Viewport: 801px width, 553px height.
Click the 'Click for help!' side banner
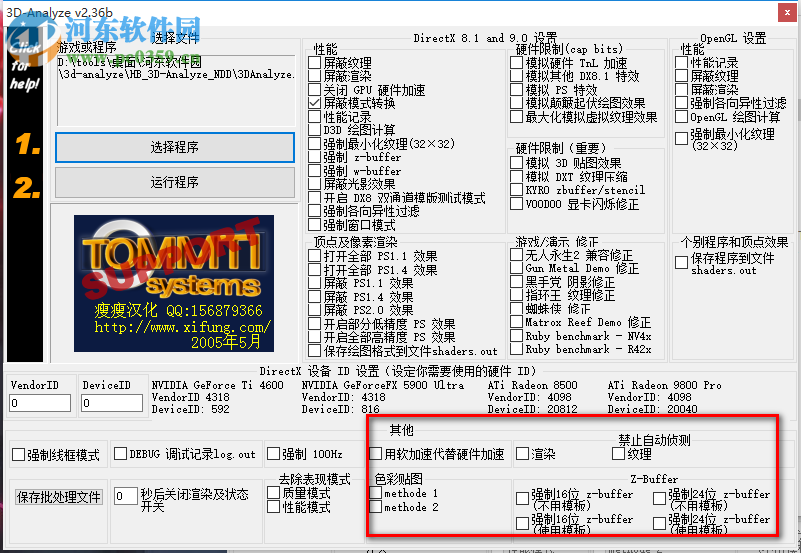click(x=24, y=194)
